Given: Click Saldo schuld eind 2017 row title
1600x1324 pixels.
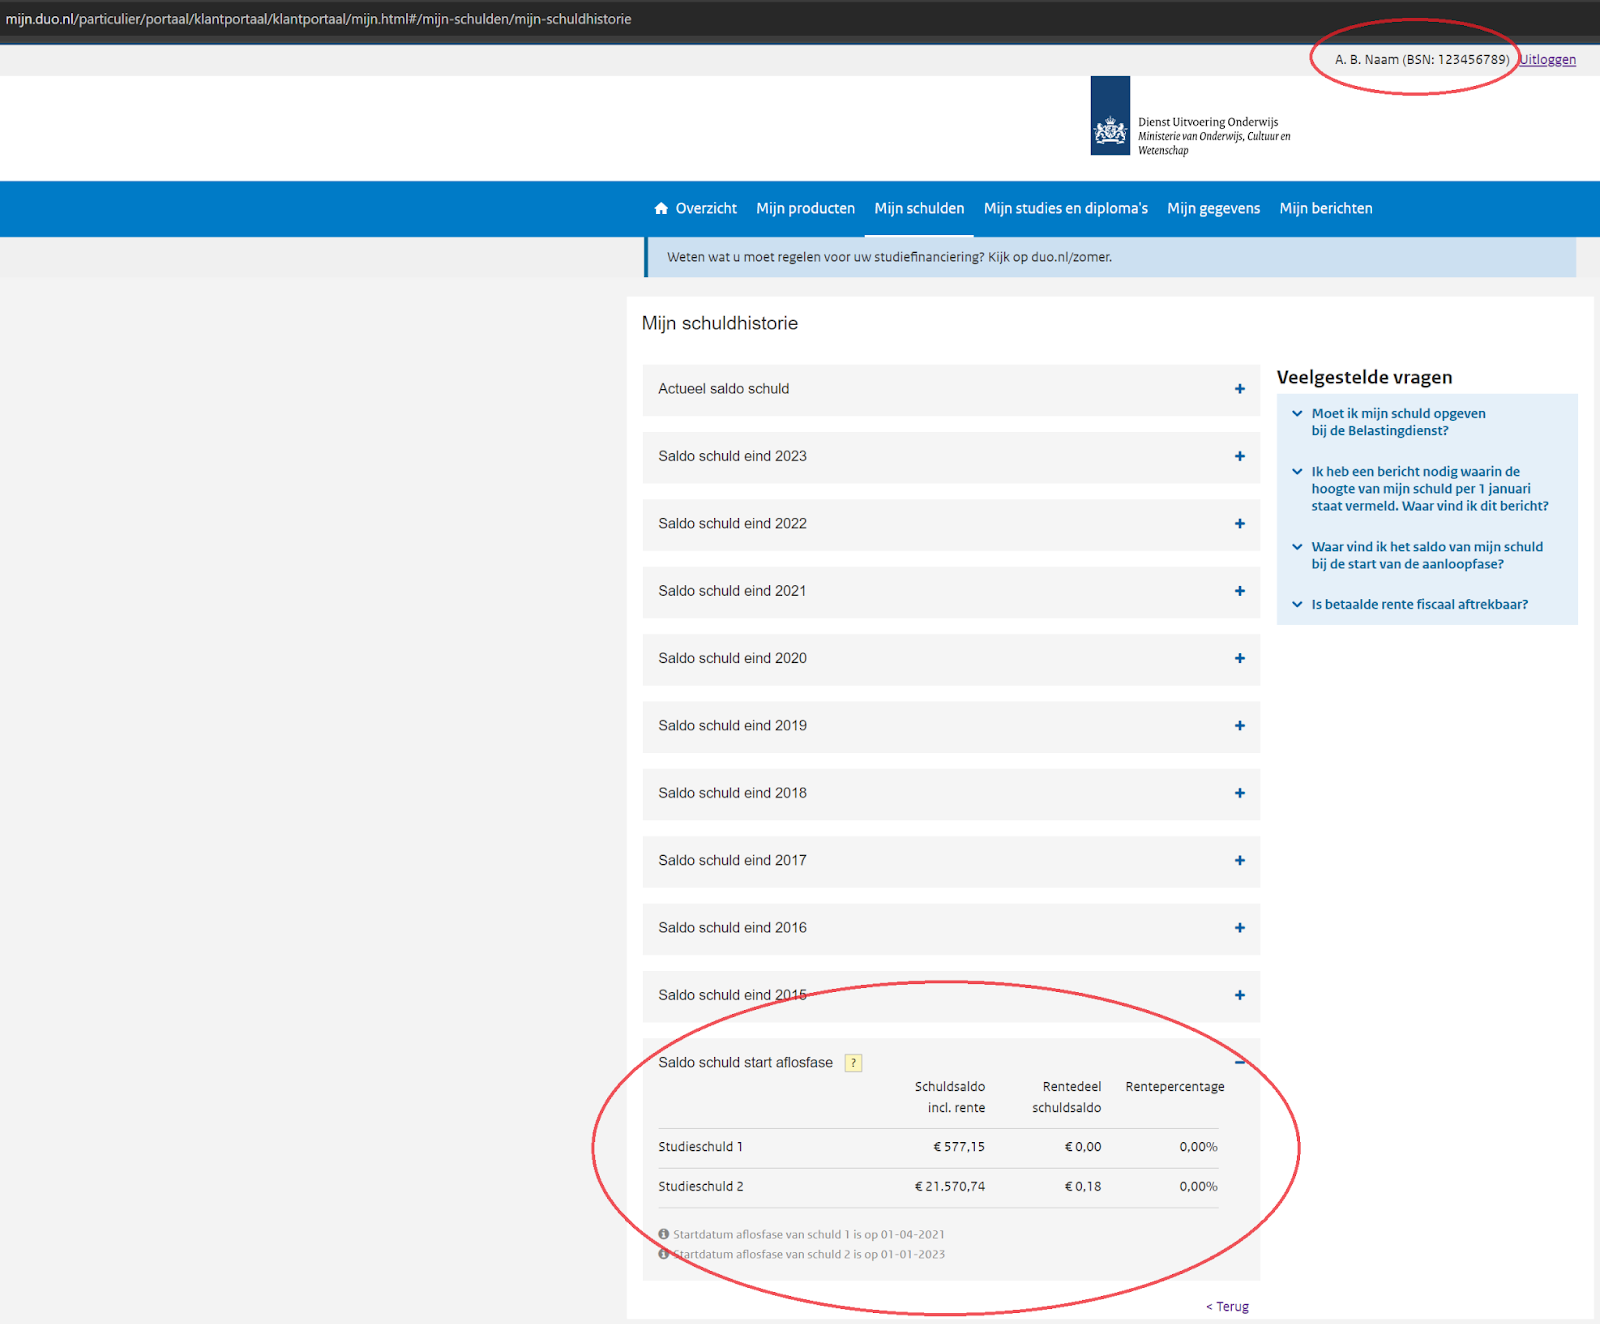Looking at the screenshot, I should tap(732, 860).
